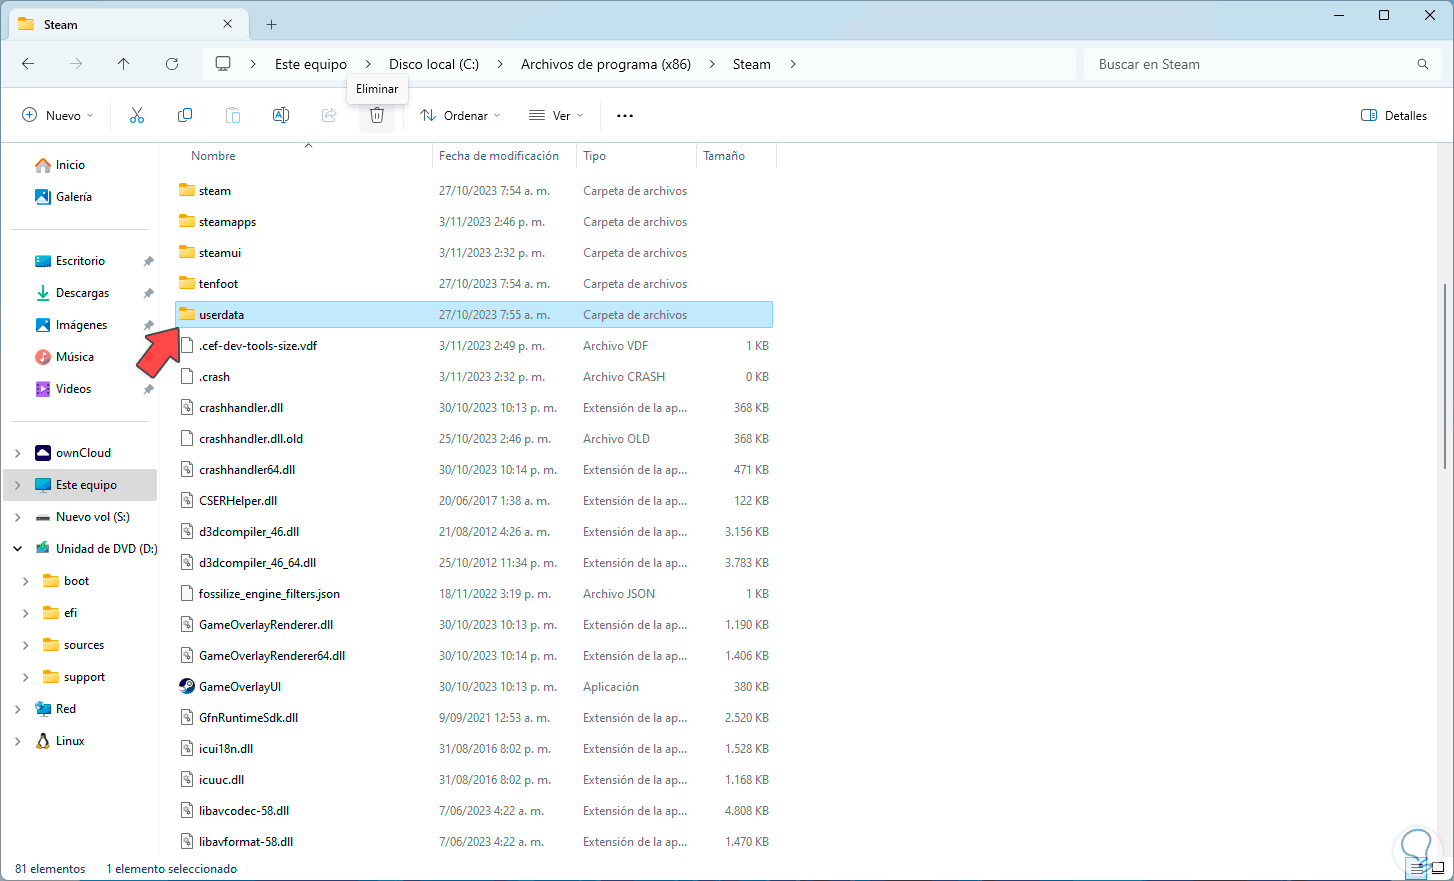Go up one folder level
The height and width of the screenshot is (881, 1454).
124,64
